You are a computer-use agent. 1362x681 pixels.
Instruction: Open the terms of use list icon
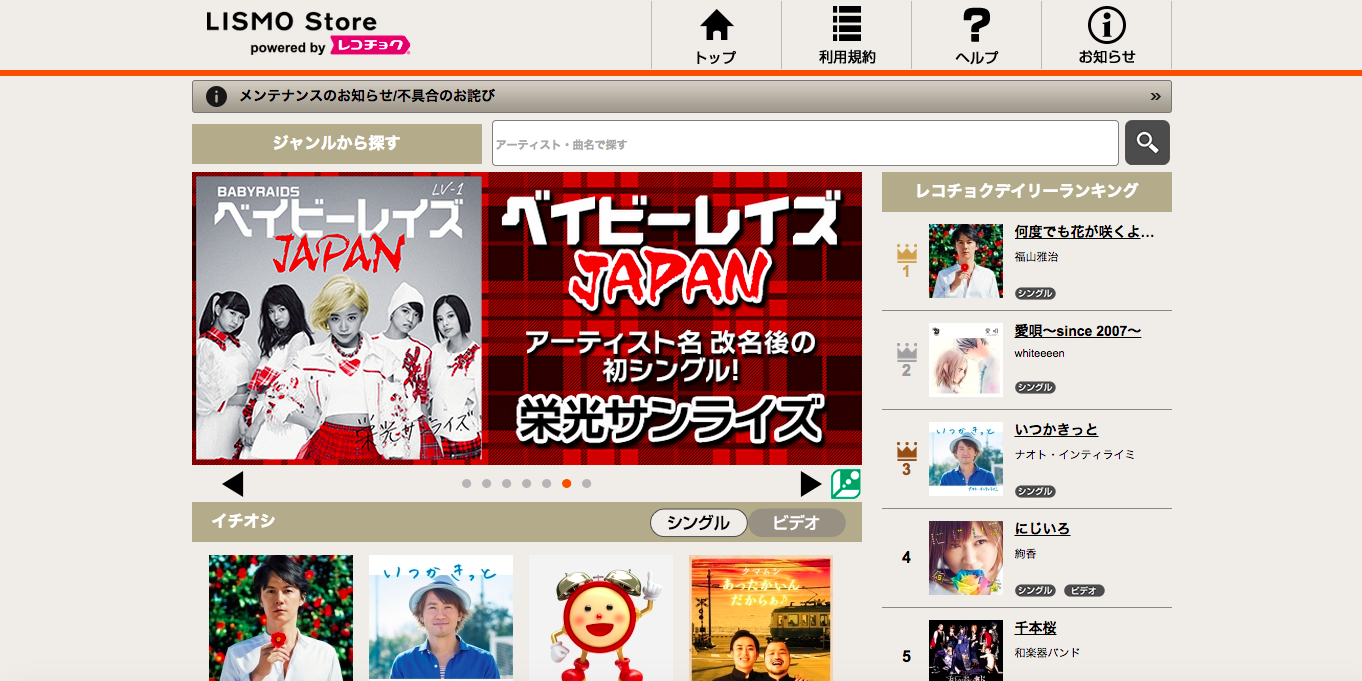846,26
